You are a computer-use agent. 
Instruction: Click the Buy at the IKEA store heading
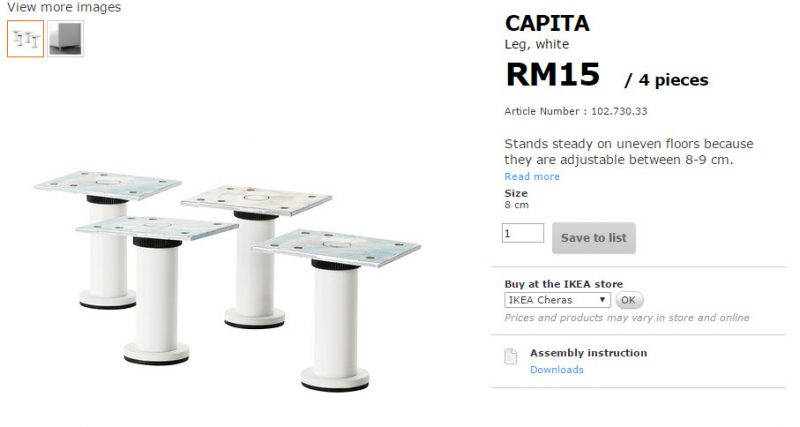(563, 284)
